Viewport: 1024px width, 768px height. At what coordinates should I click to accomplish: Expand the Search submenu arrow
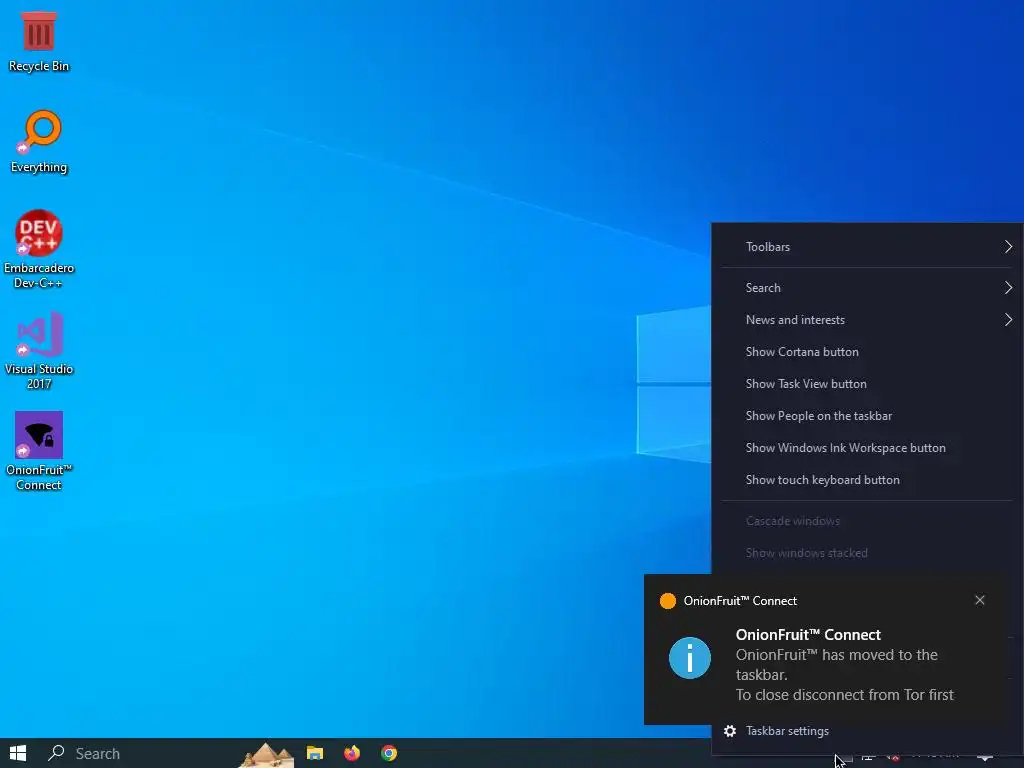click(x=1008, y=288)
